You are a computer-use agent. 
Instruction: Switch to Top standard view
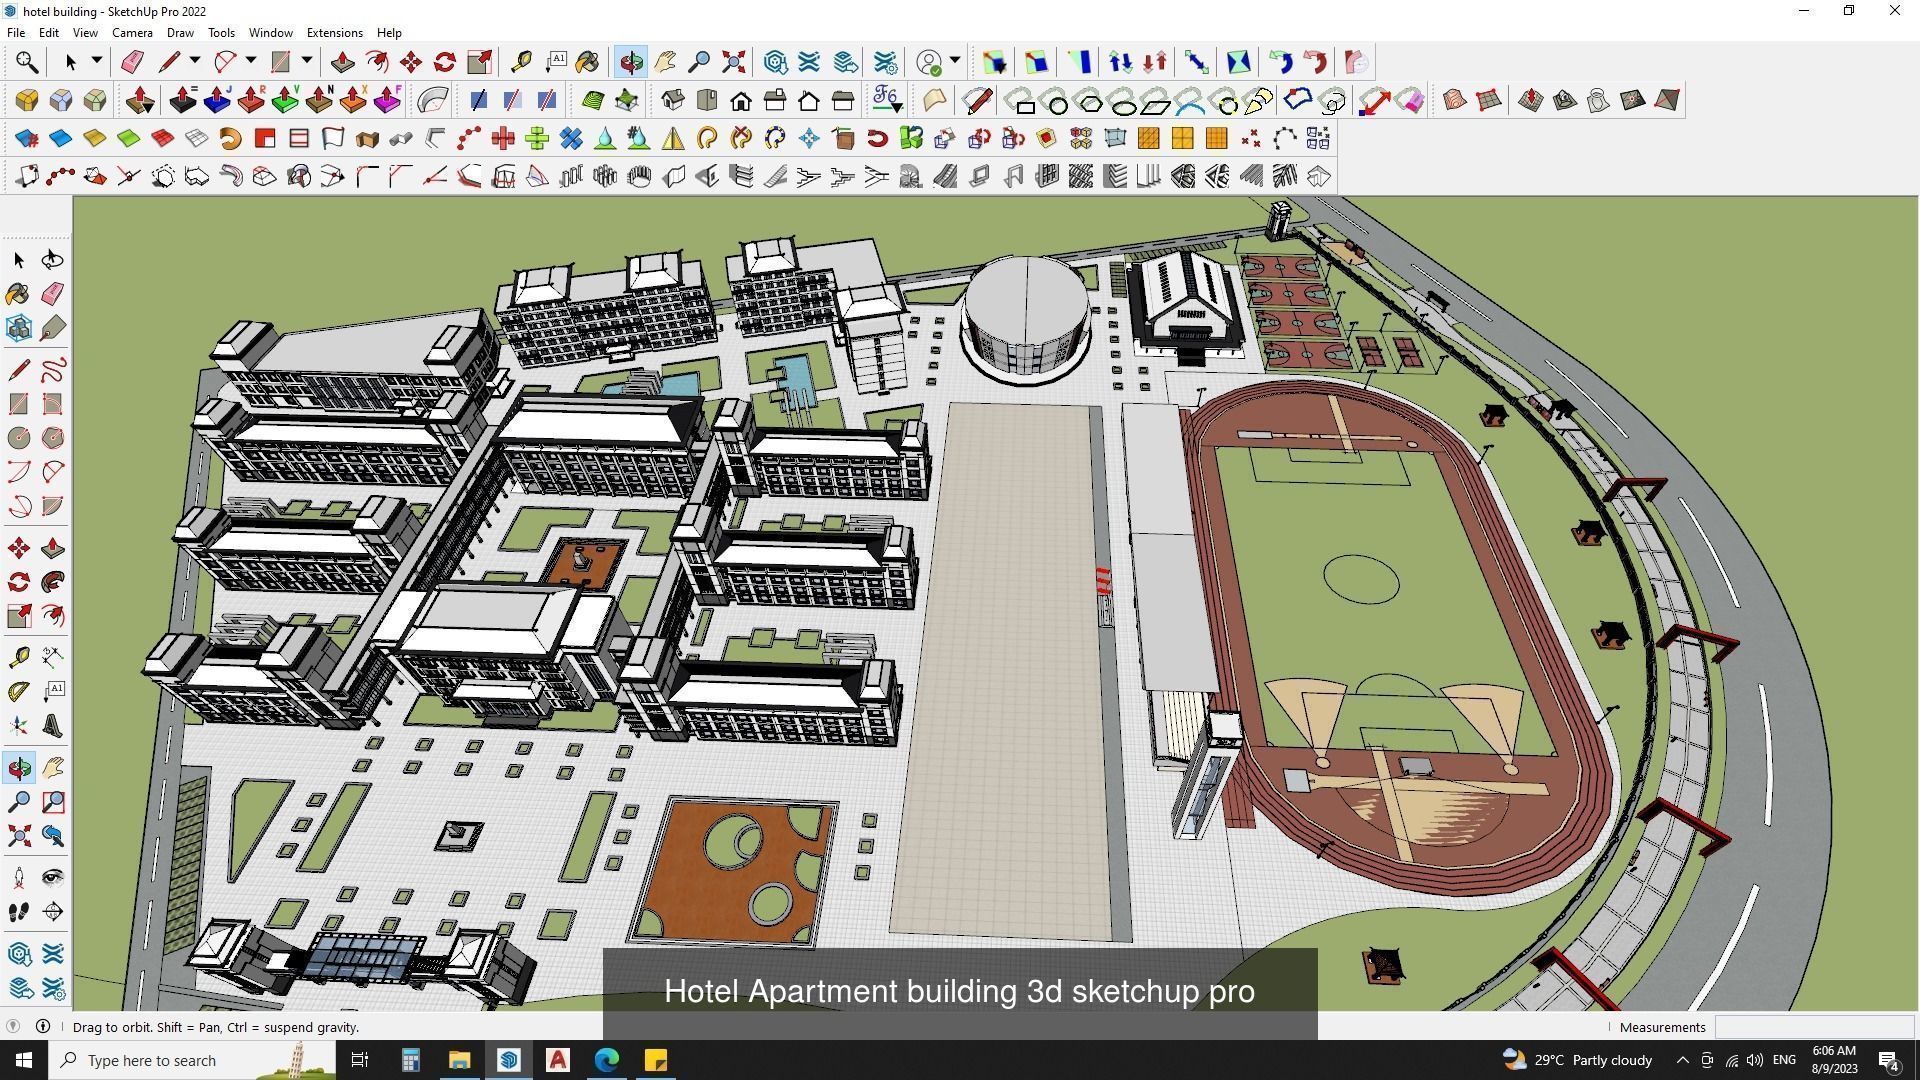(x=707, y=100)
